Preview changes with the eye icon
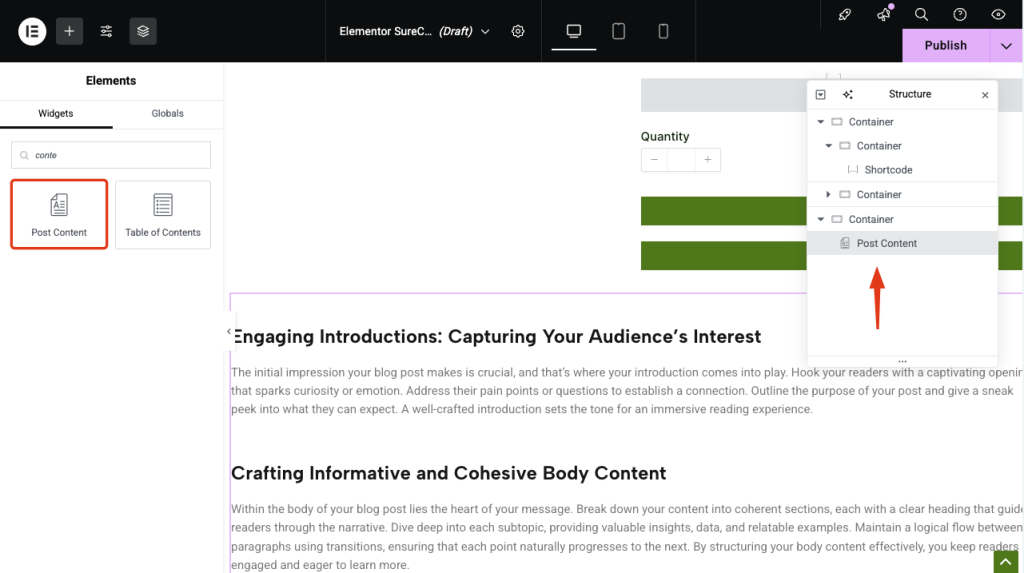The height and width of the screenshot is (573, 1024). point(998,15)
